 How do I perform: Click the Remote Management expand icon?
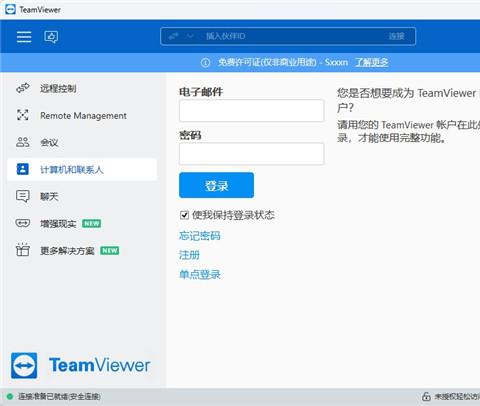[23, 115]
